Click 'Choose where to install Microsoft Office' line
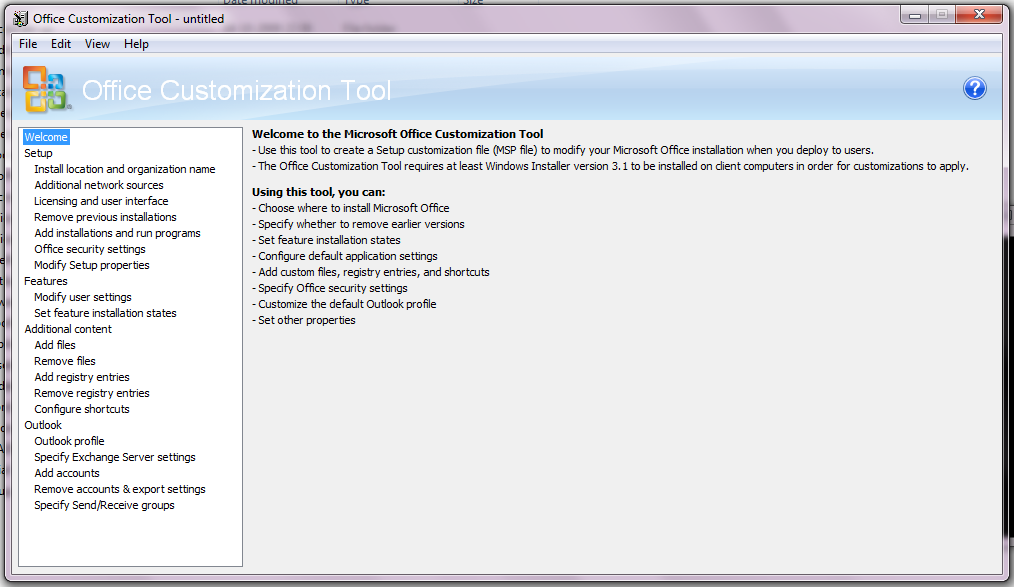Screen dimensions: 1014x587 pos(351,208)
